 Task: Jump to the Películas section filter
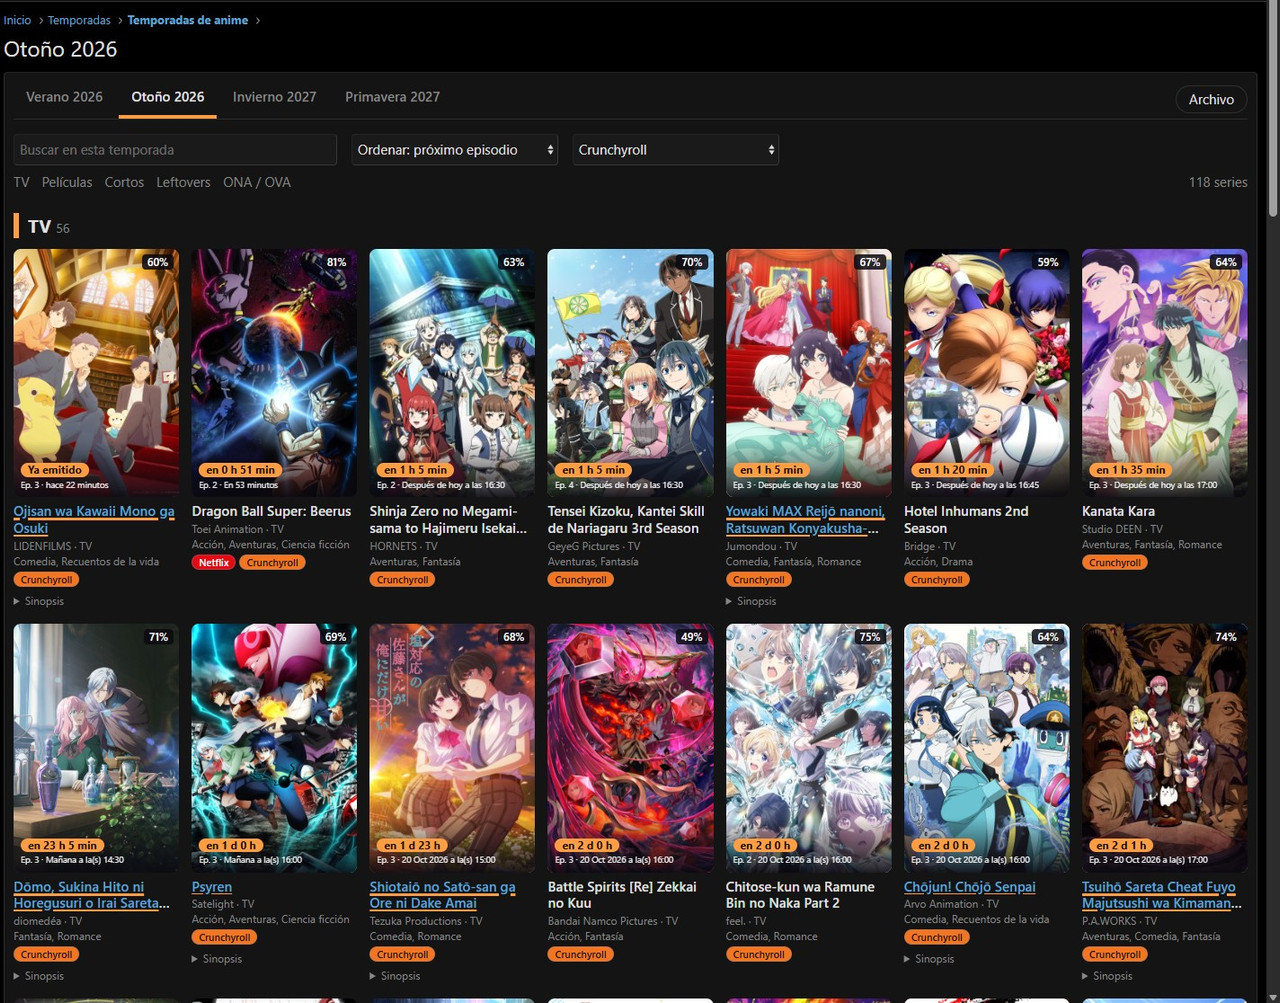click(67, 182)
